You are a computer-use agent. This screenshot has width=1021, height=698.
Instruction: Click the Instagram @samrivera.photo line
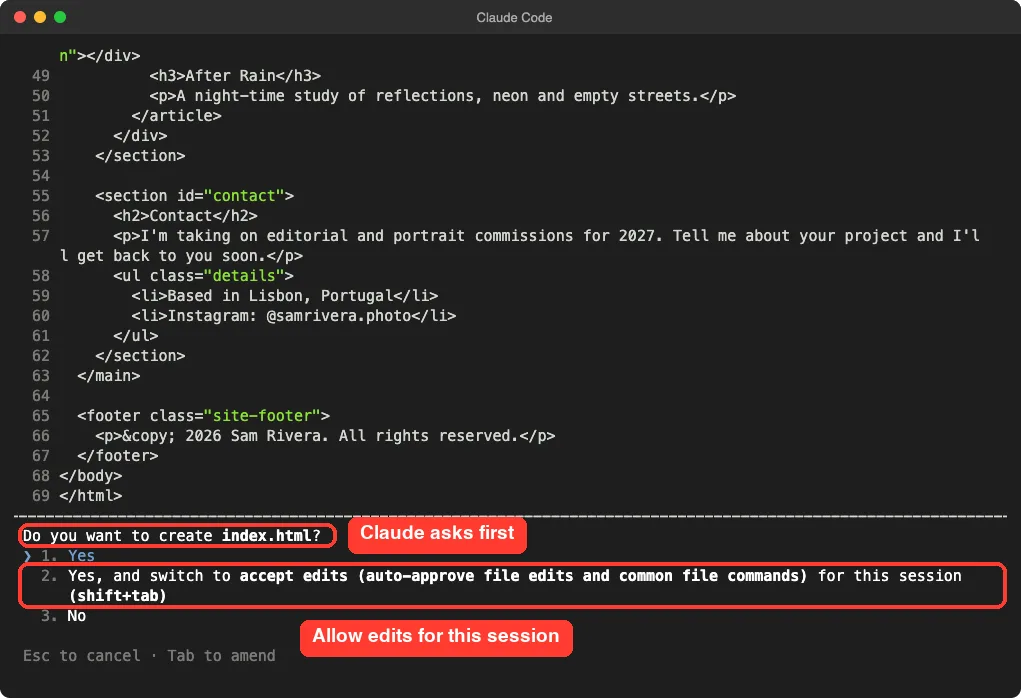point(294,316)
